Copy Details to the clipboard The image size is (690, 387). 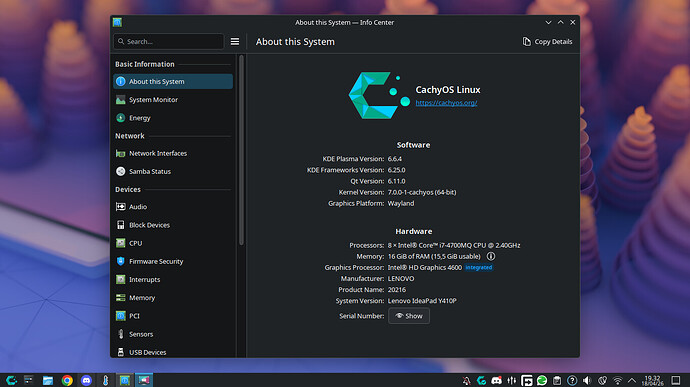547,41
